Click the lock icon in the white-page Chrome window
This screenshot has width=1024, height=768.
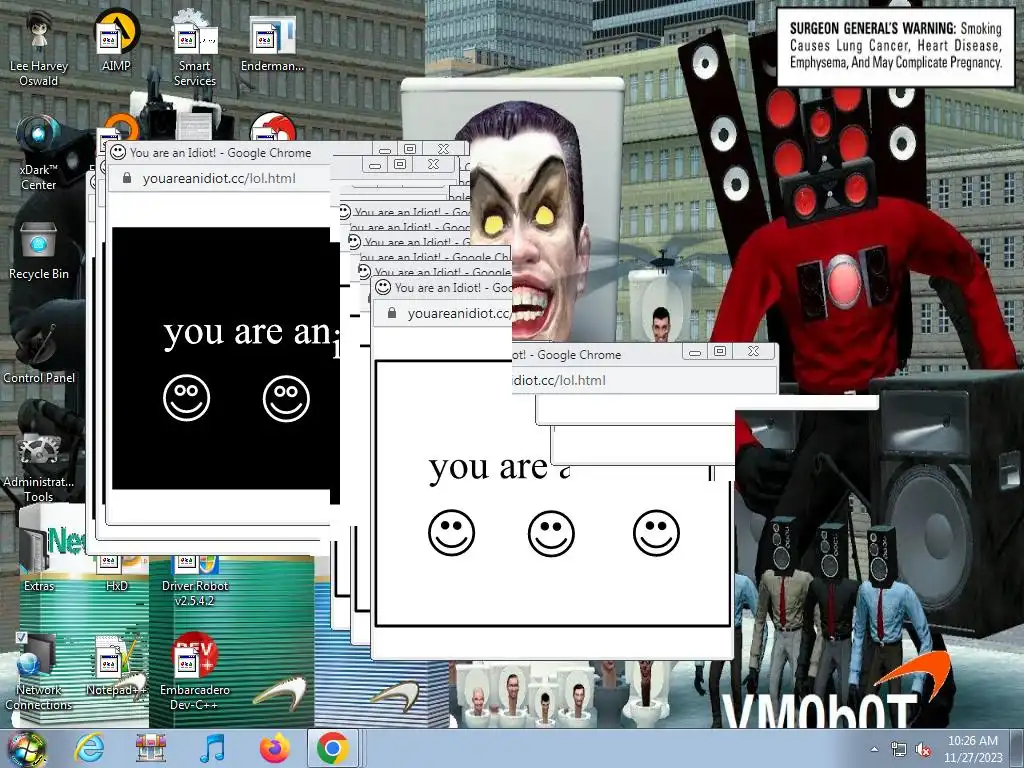point(392,313)
